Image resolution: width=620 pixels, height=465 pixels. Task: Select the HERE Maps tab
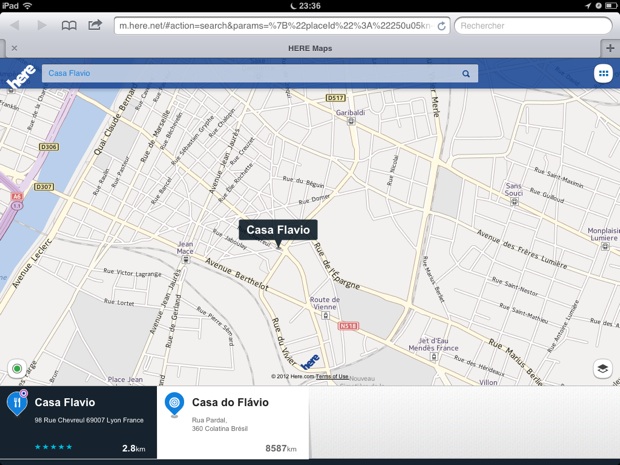pos(310,48)
